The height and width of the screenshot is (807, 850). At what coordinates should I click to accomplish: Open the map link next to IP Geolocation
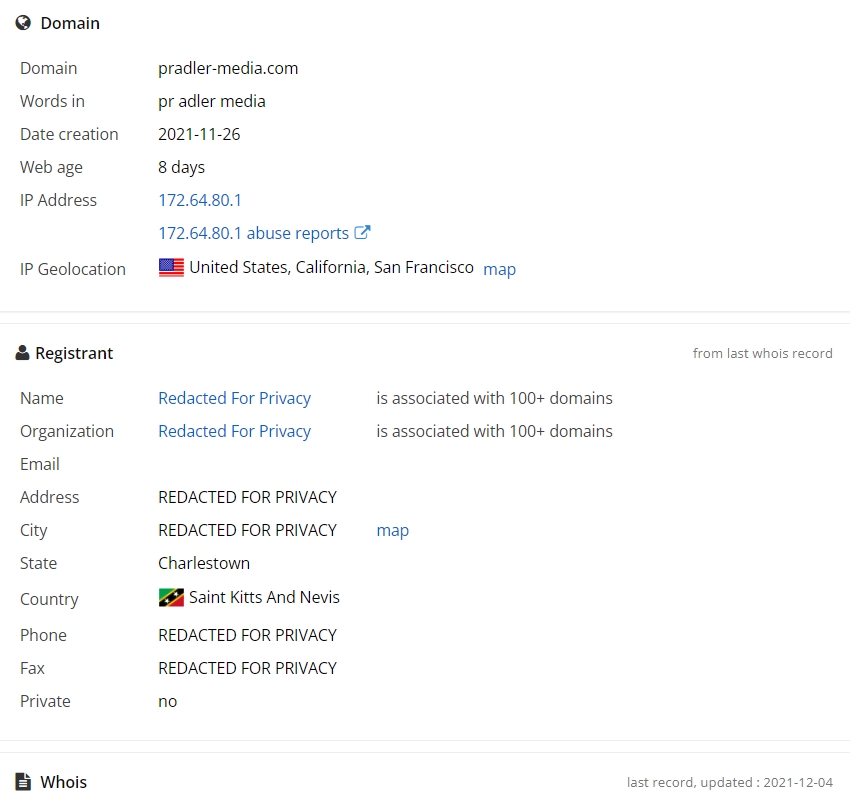point(499,269)
